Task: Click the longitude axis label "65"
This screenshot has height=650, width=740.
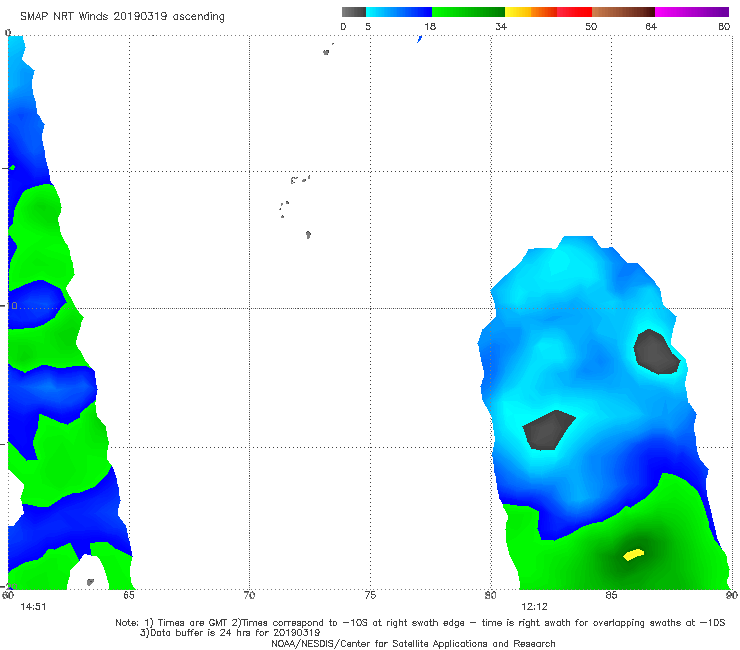Action: coord(129,595)
